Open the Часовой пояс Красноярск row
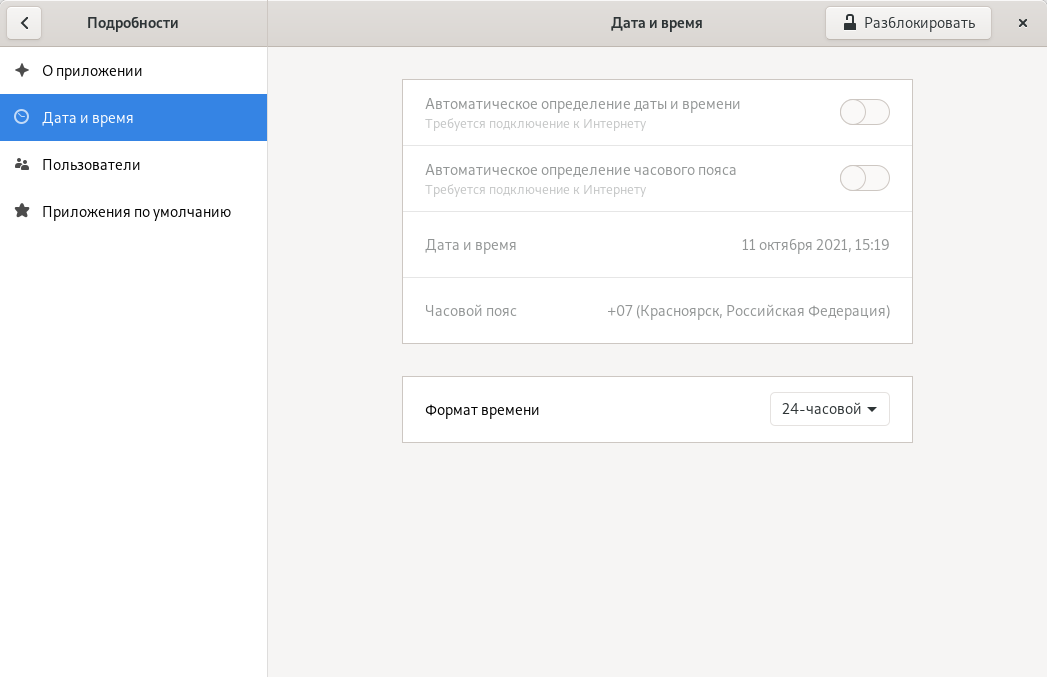The height and width of the screenshot is (677, 1047). point(657,311)
